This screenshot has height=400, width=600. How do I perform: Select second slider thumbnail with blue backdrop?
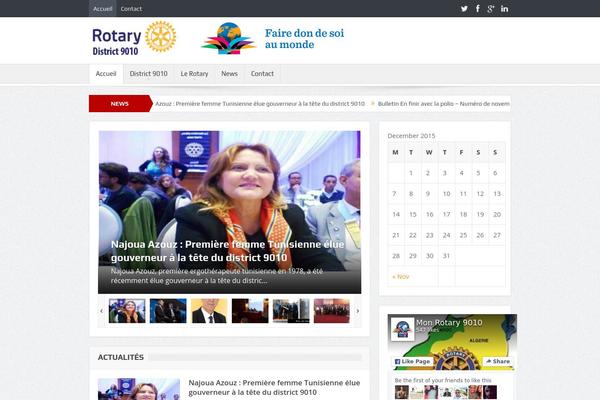coord(168,311)
